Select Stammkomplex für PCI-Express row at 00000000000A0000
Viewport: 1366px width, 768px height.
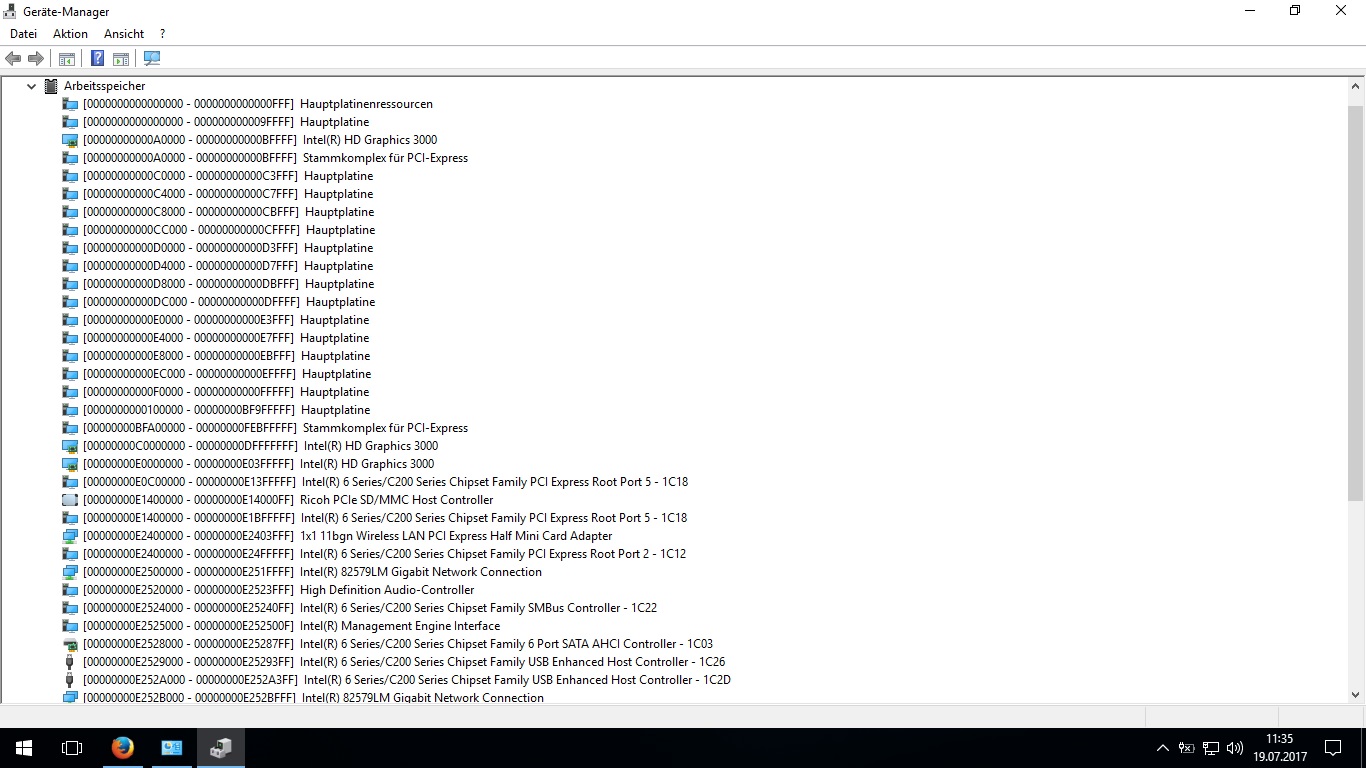[275, 158]
